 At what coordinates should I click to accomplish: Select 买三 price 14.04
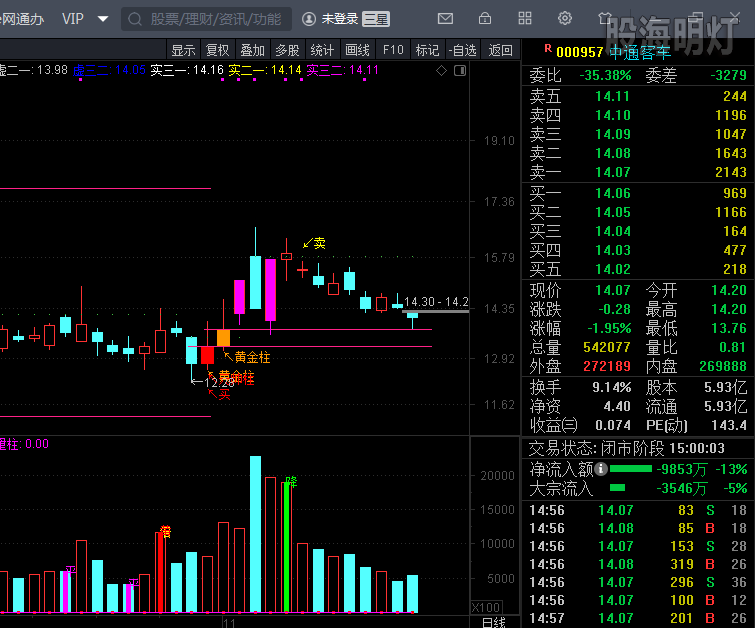coord(612,231)
